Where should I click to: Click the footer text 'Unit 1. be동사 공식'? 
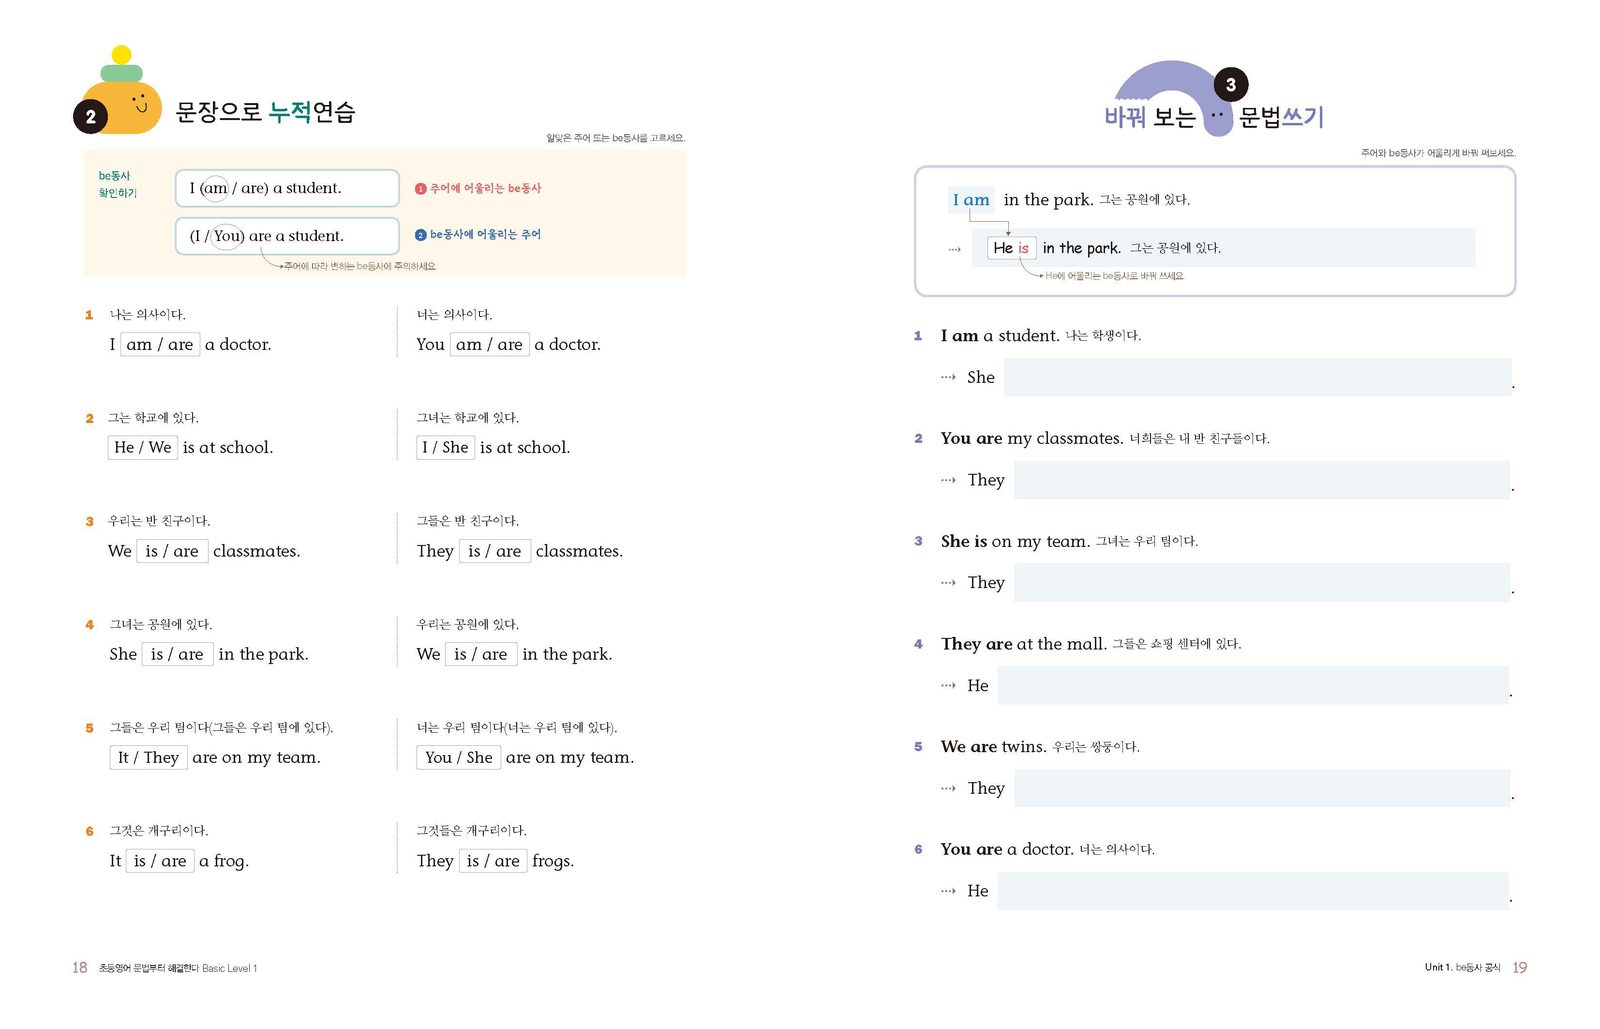(1462, 967)
